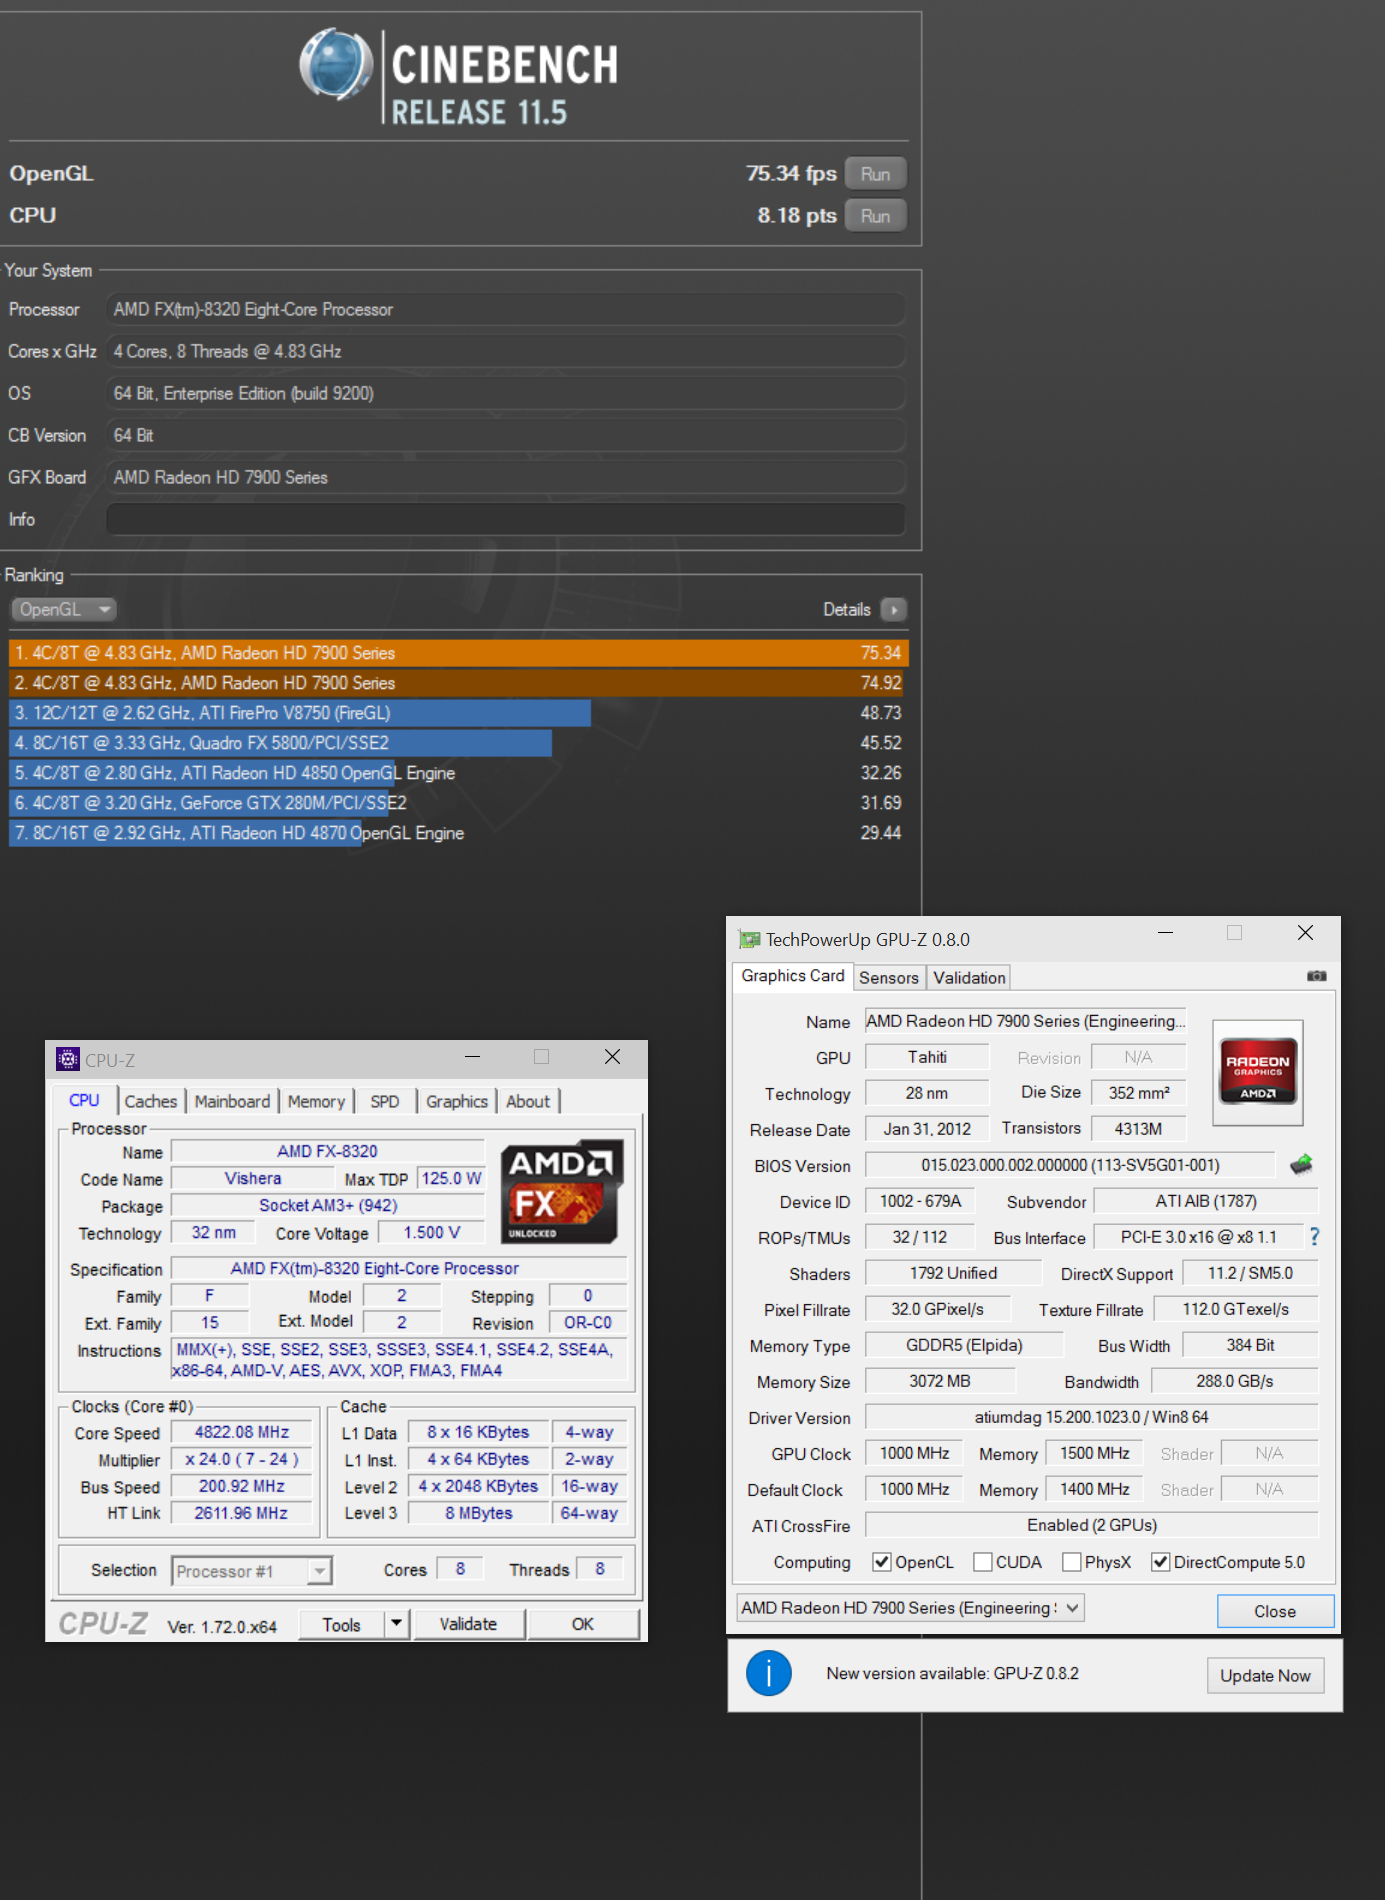Click the Processor field in Cinebench
Viewport: 1385px width, 1900px height.
point(506,309)
